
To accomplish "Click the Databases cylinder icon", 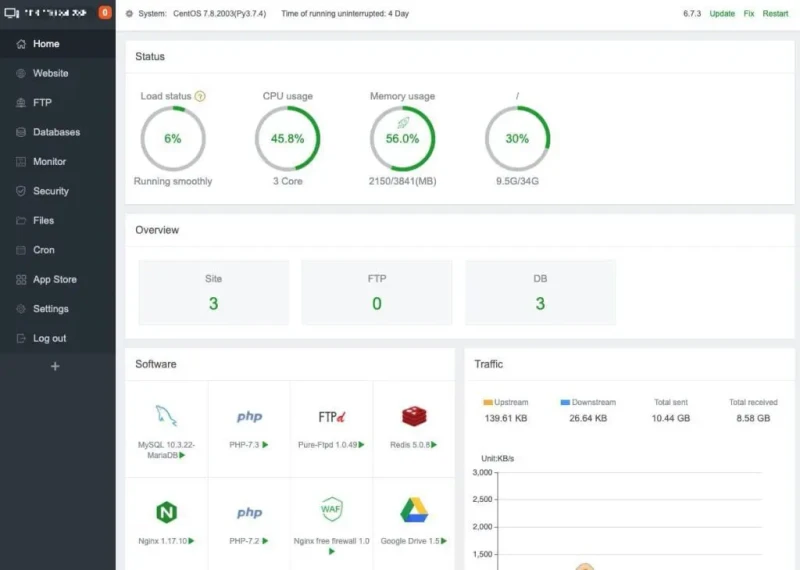I will click(x=21, y=132).
